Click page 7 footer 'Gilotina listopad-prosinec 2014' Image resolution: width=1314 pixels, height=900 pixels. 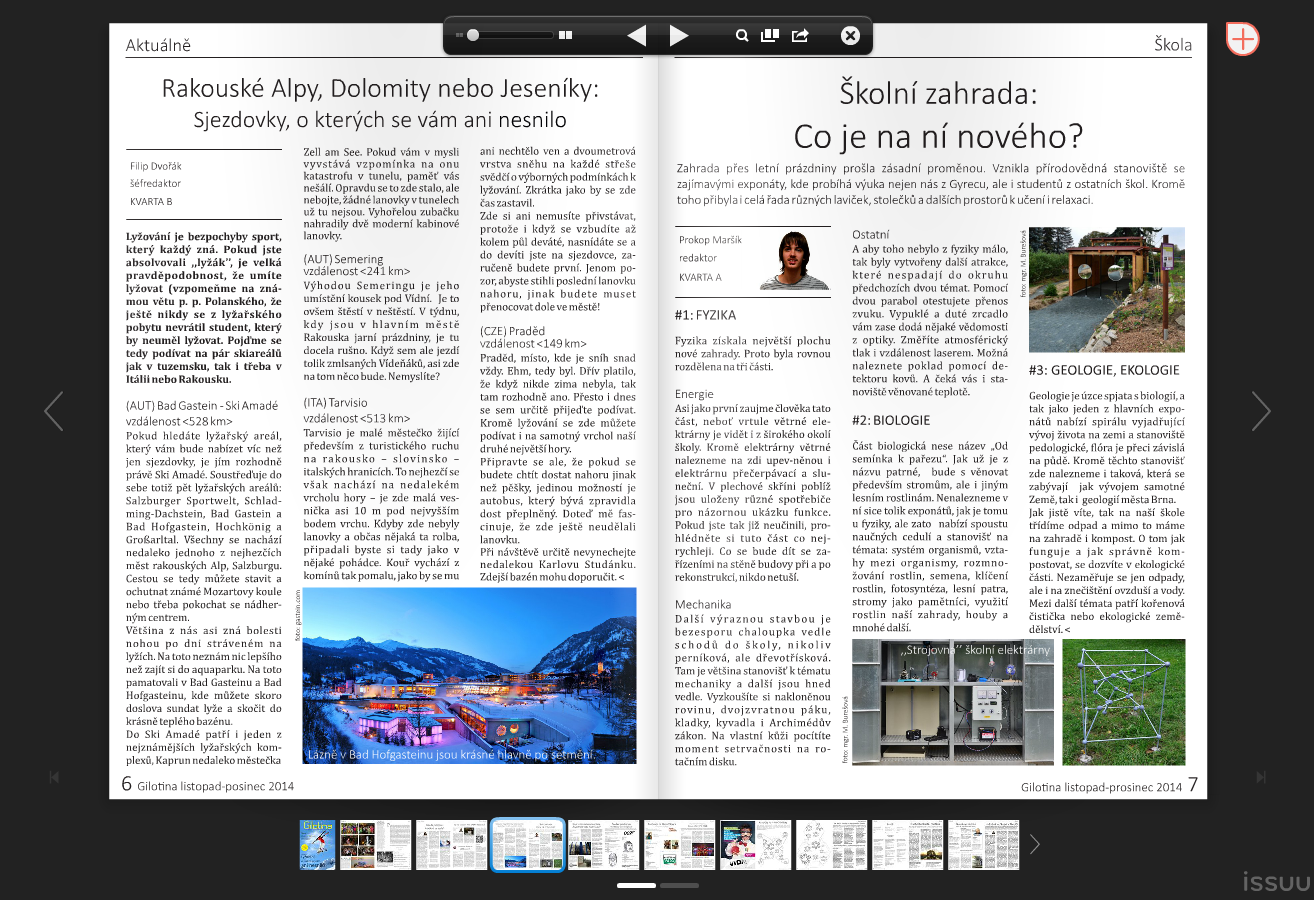coord(1102,787)
